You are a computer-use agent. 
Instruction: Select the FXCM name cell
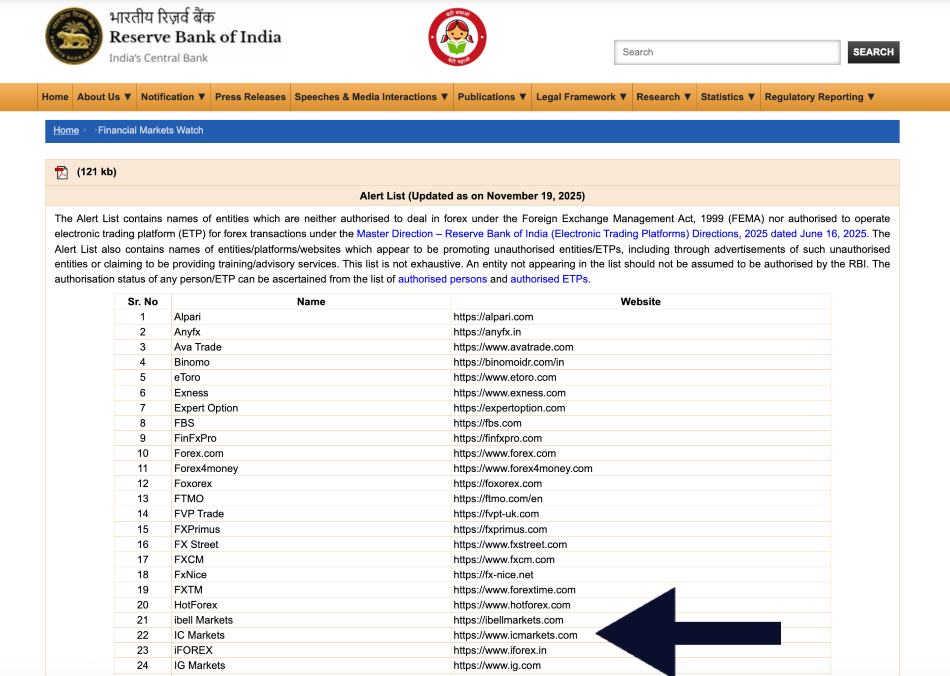tap(311, 560)
